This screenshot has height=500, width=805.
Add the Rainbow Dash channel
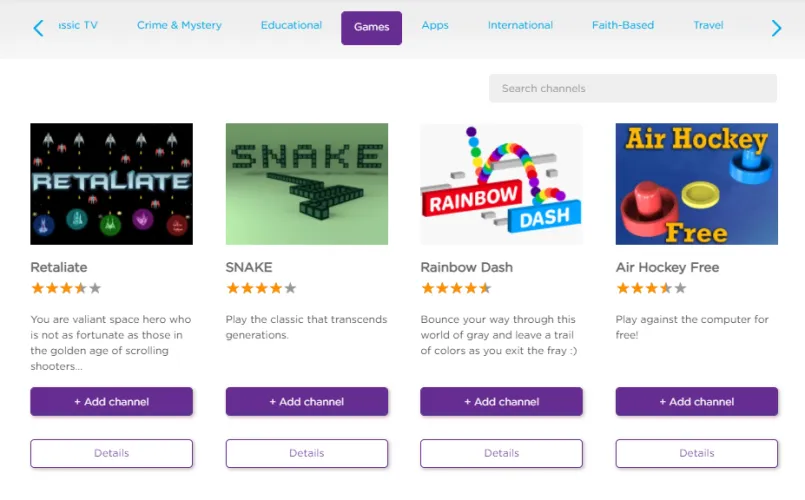click(501, 402)
